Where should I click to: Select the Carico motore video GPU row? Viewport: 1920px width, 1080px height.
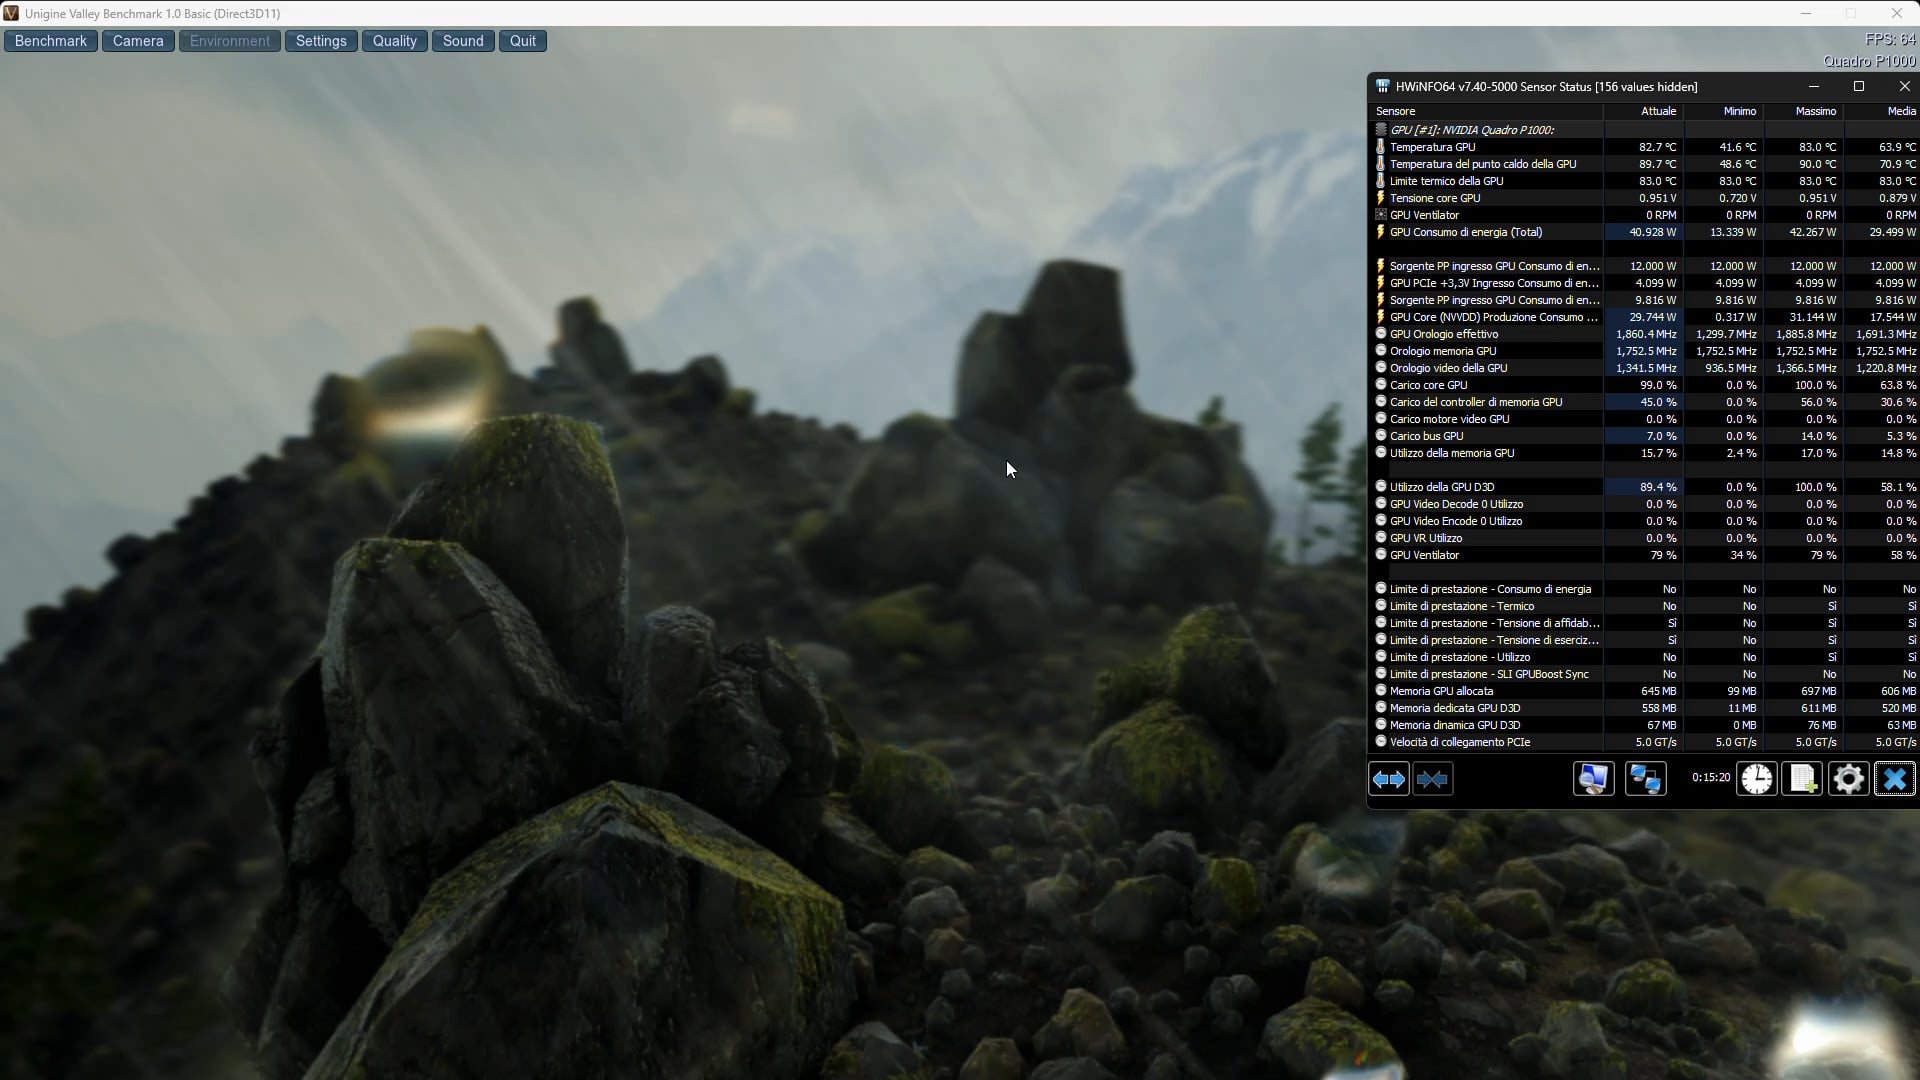click(1643, 419)
